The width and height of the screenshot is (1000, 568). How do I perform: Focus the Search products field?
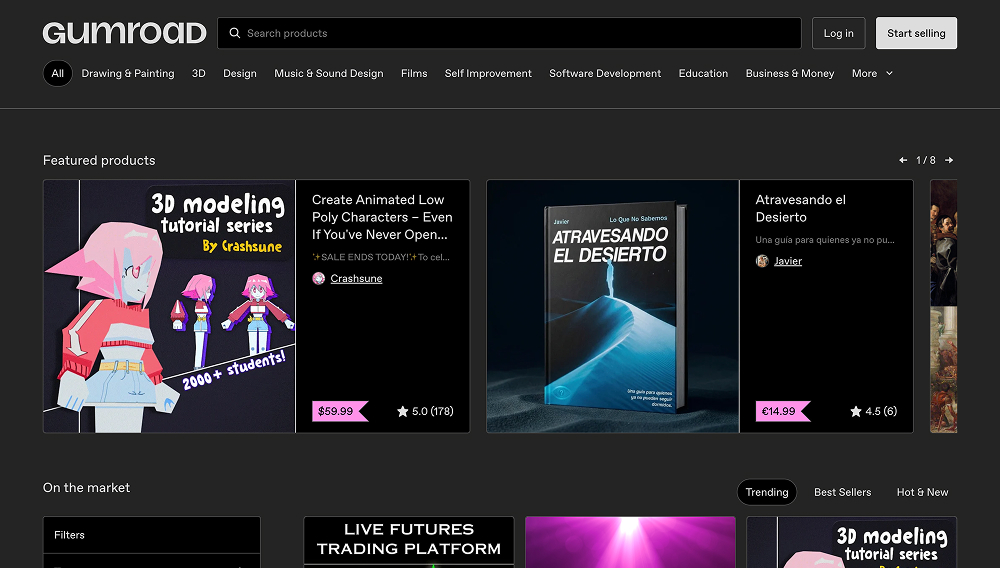(509, 33)
